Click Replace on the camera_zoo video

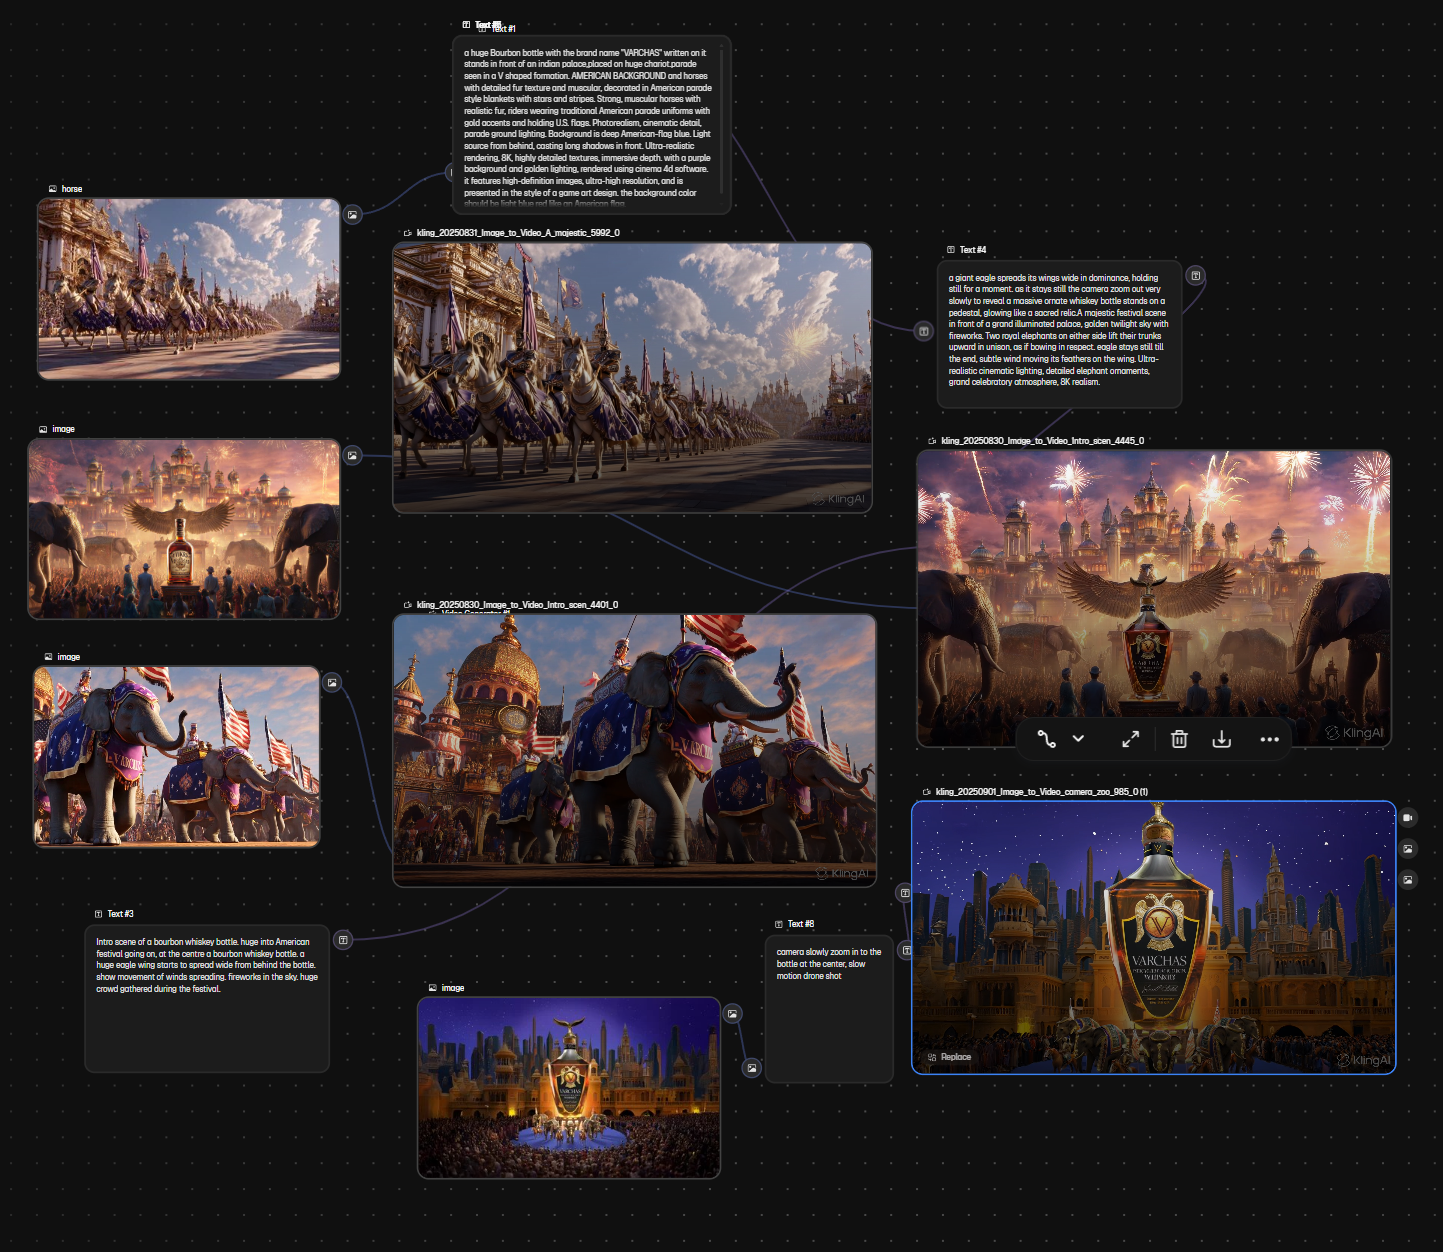point(949,1057)
